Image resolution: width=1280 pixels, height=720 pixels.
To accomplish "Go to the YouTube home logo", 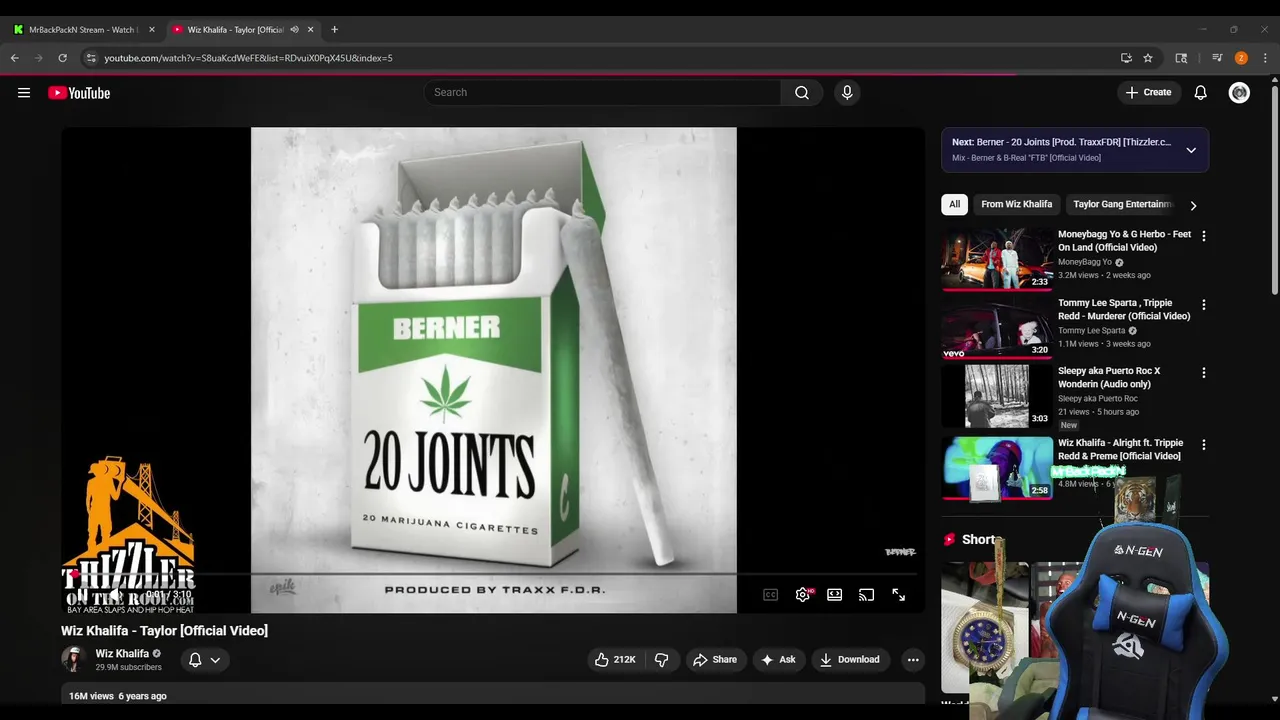I will 79,93.
